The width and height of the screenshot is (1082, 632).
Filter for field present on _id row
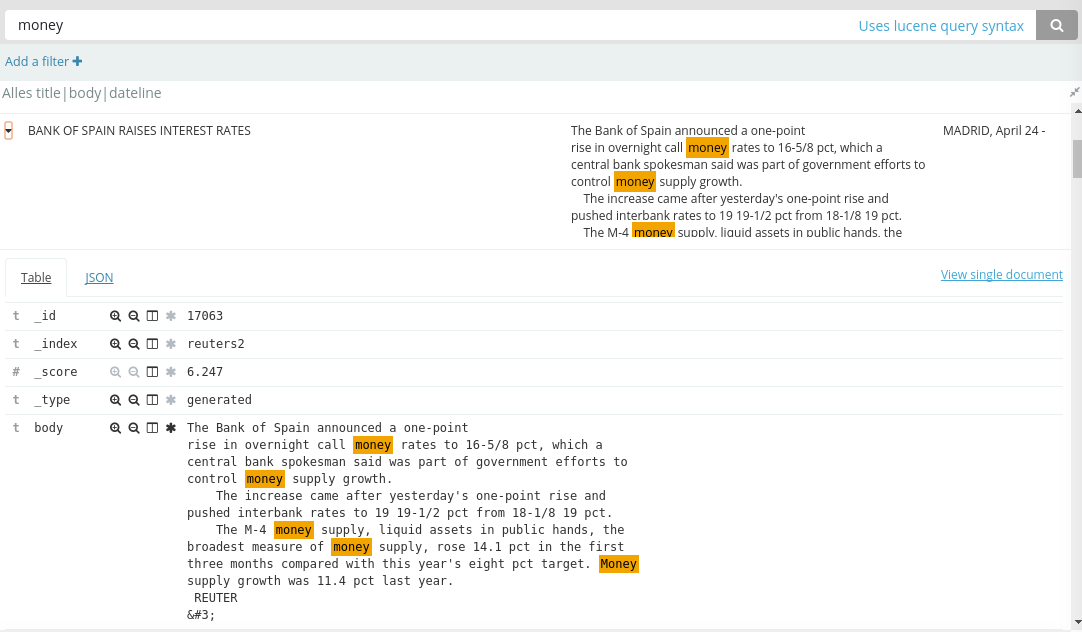171,316
